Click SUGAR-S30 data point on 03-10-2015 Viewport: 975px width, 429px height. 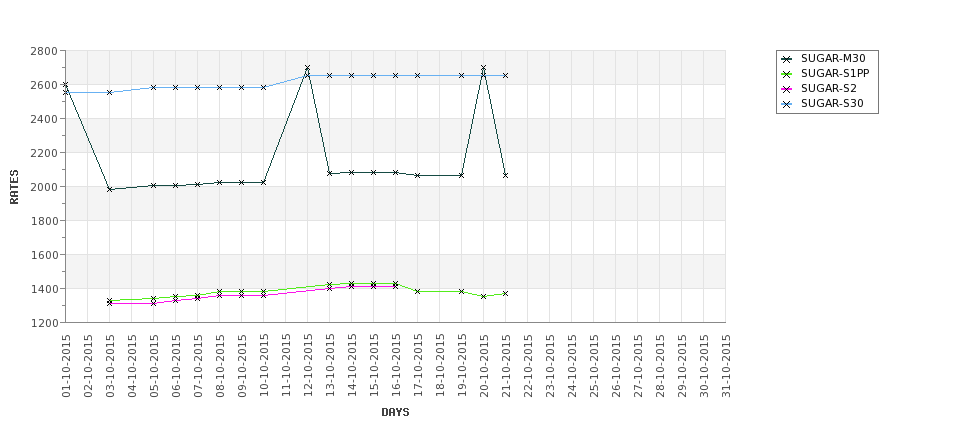109,92
